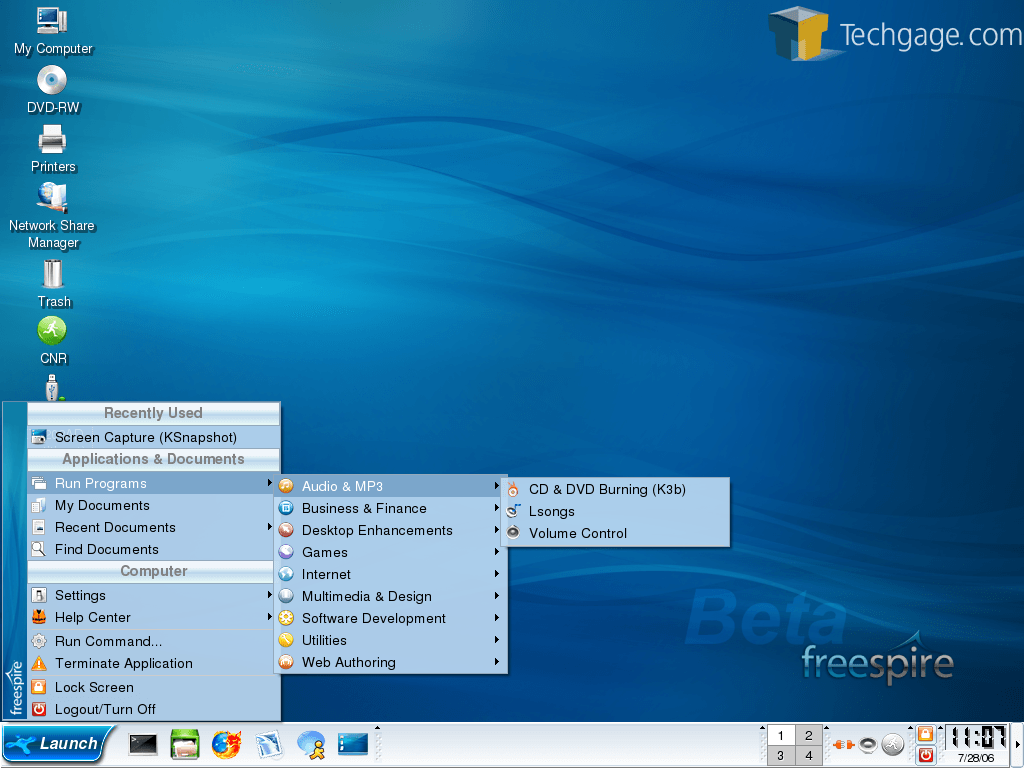The height and width of the screenshot is (768, 1024).
Task: Click the orange lock icon in the panel
Action: tap(925, 734)
